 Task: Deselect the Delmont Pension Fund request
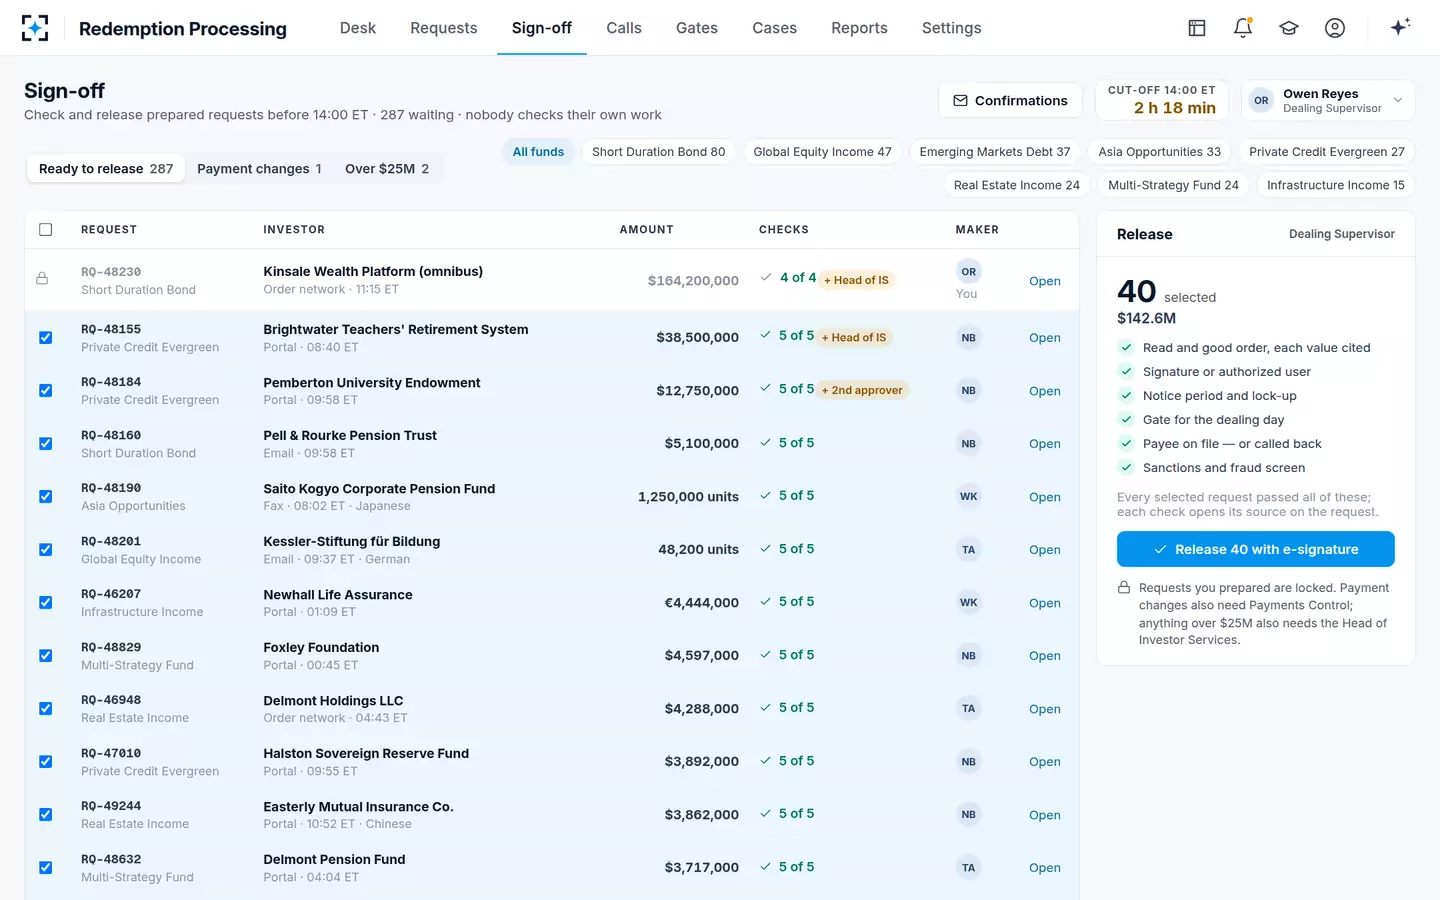click(x=45, y=868)
